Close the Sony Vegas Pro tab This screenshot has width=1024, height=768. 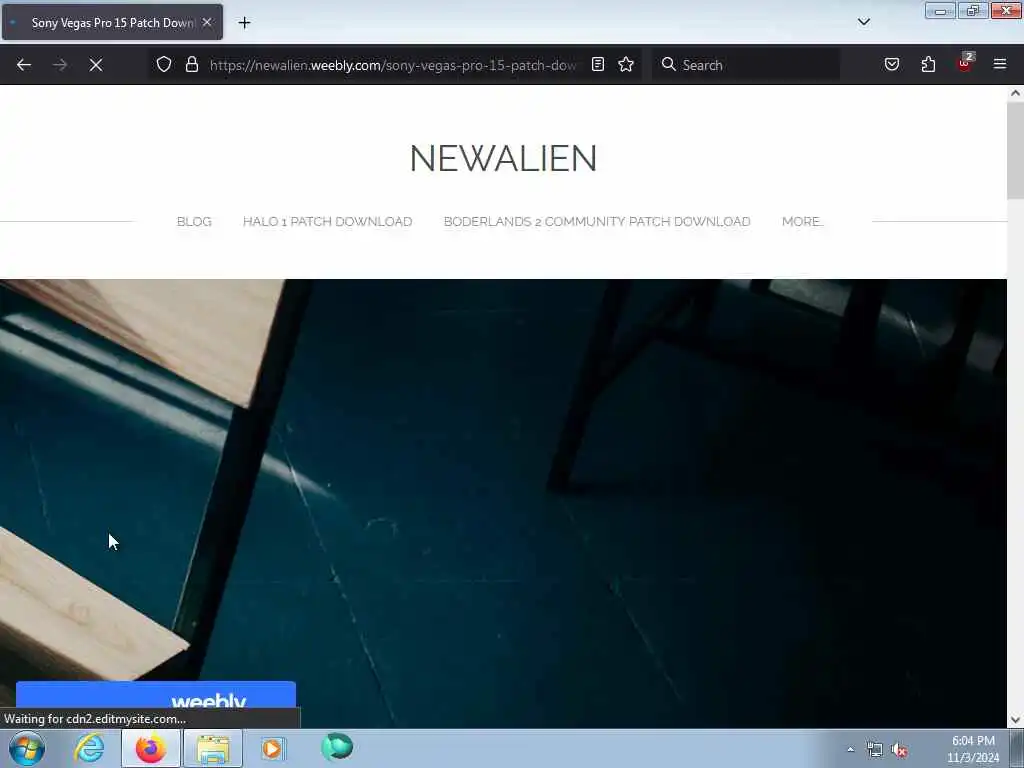click(207, 22)
